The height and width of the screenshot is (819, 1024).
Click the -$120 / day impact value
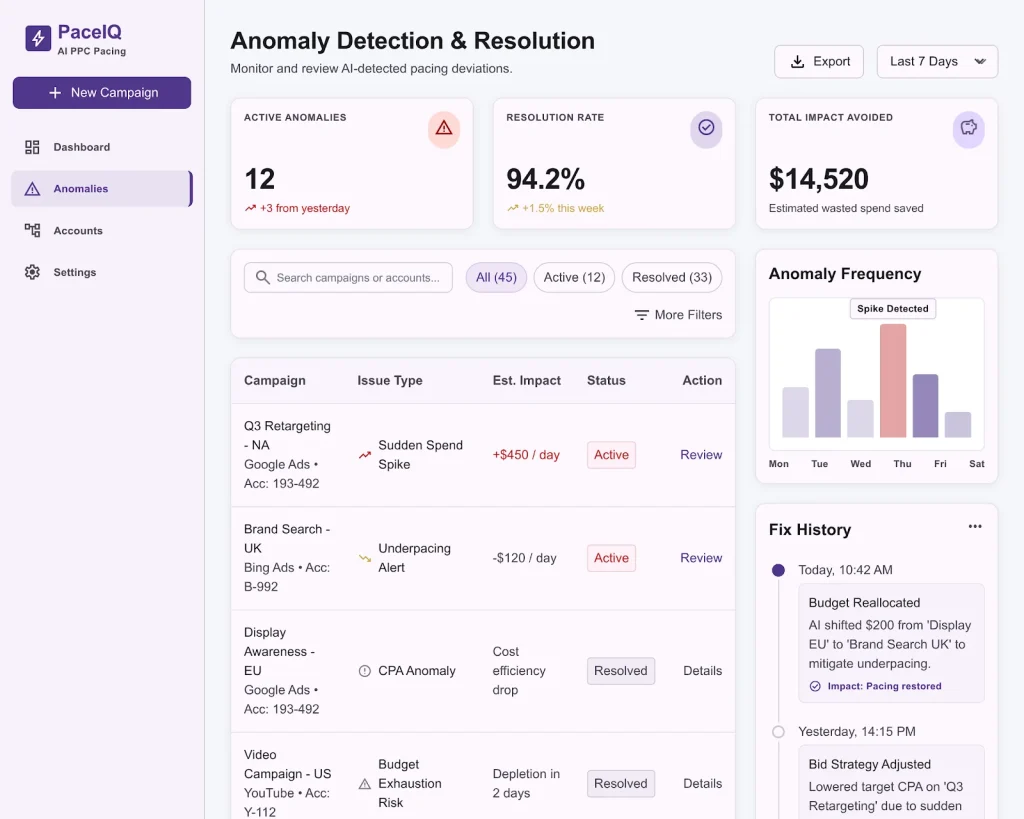[524, 558]
